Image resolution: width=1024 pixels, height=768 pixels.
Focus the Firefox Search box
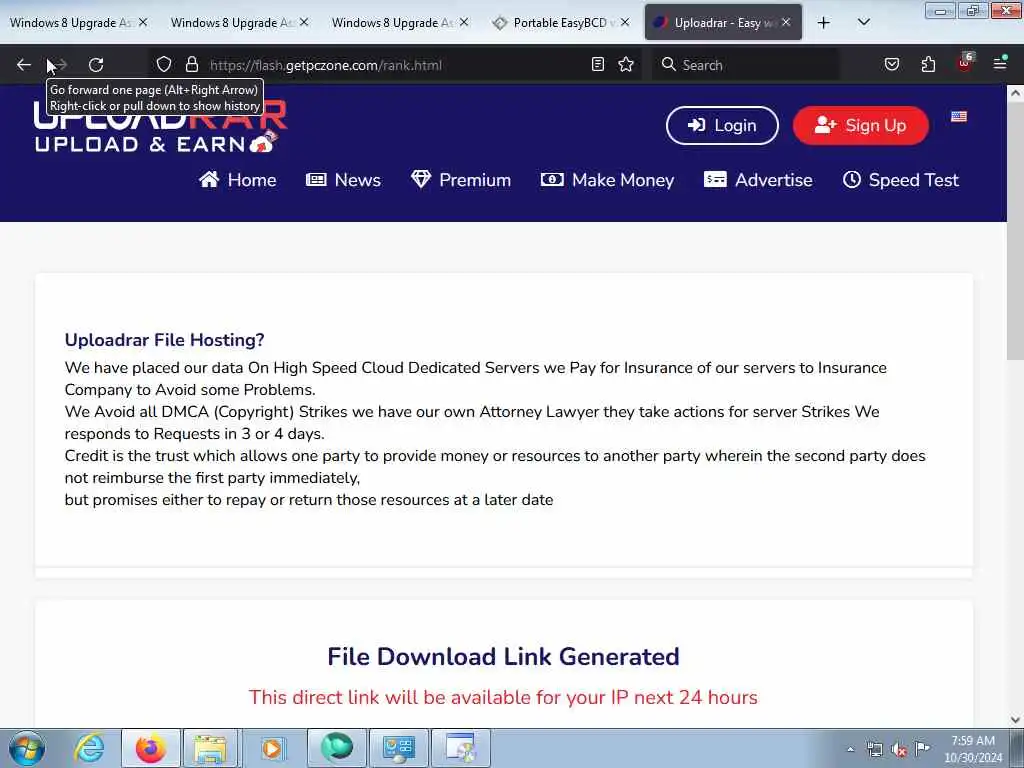point(744,65)
